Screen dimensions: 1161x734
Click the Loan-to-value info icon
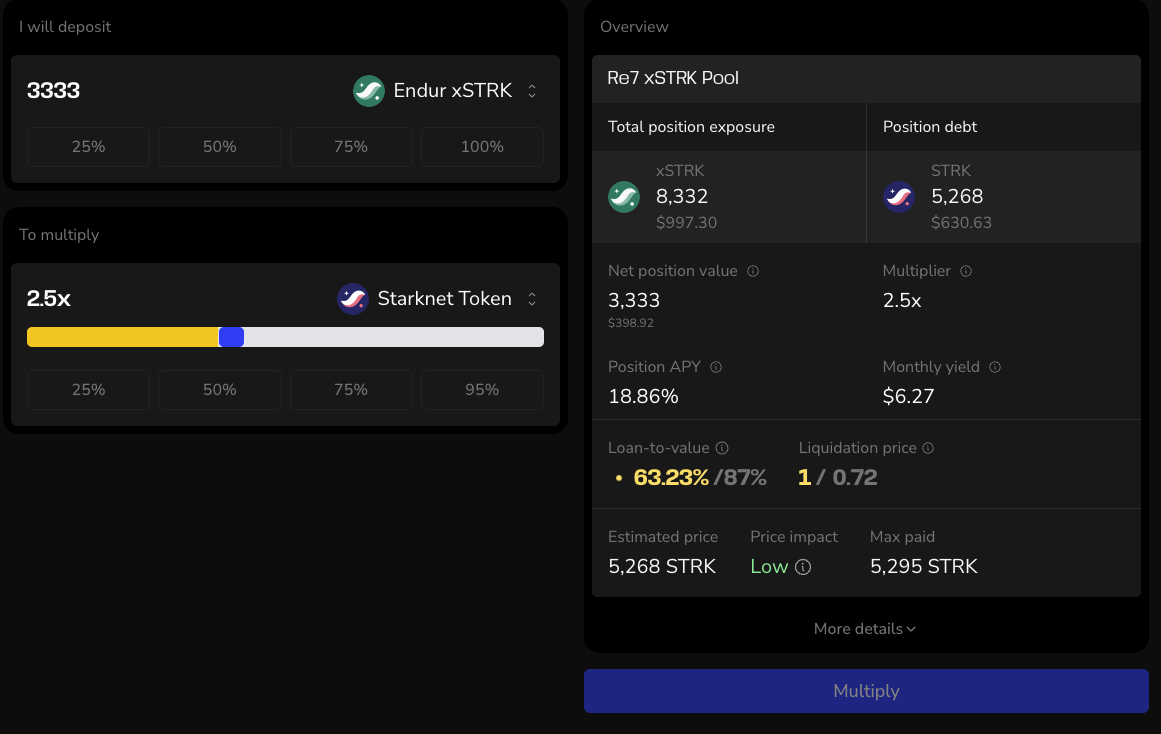pos(722,448)
